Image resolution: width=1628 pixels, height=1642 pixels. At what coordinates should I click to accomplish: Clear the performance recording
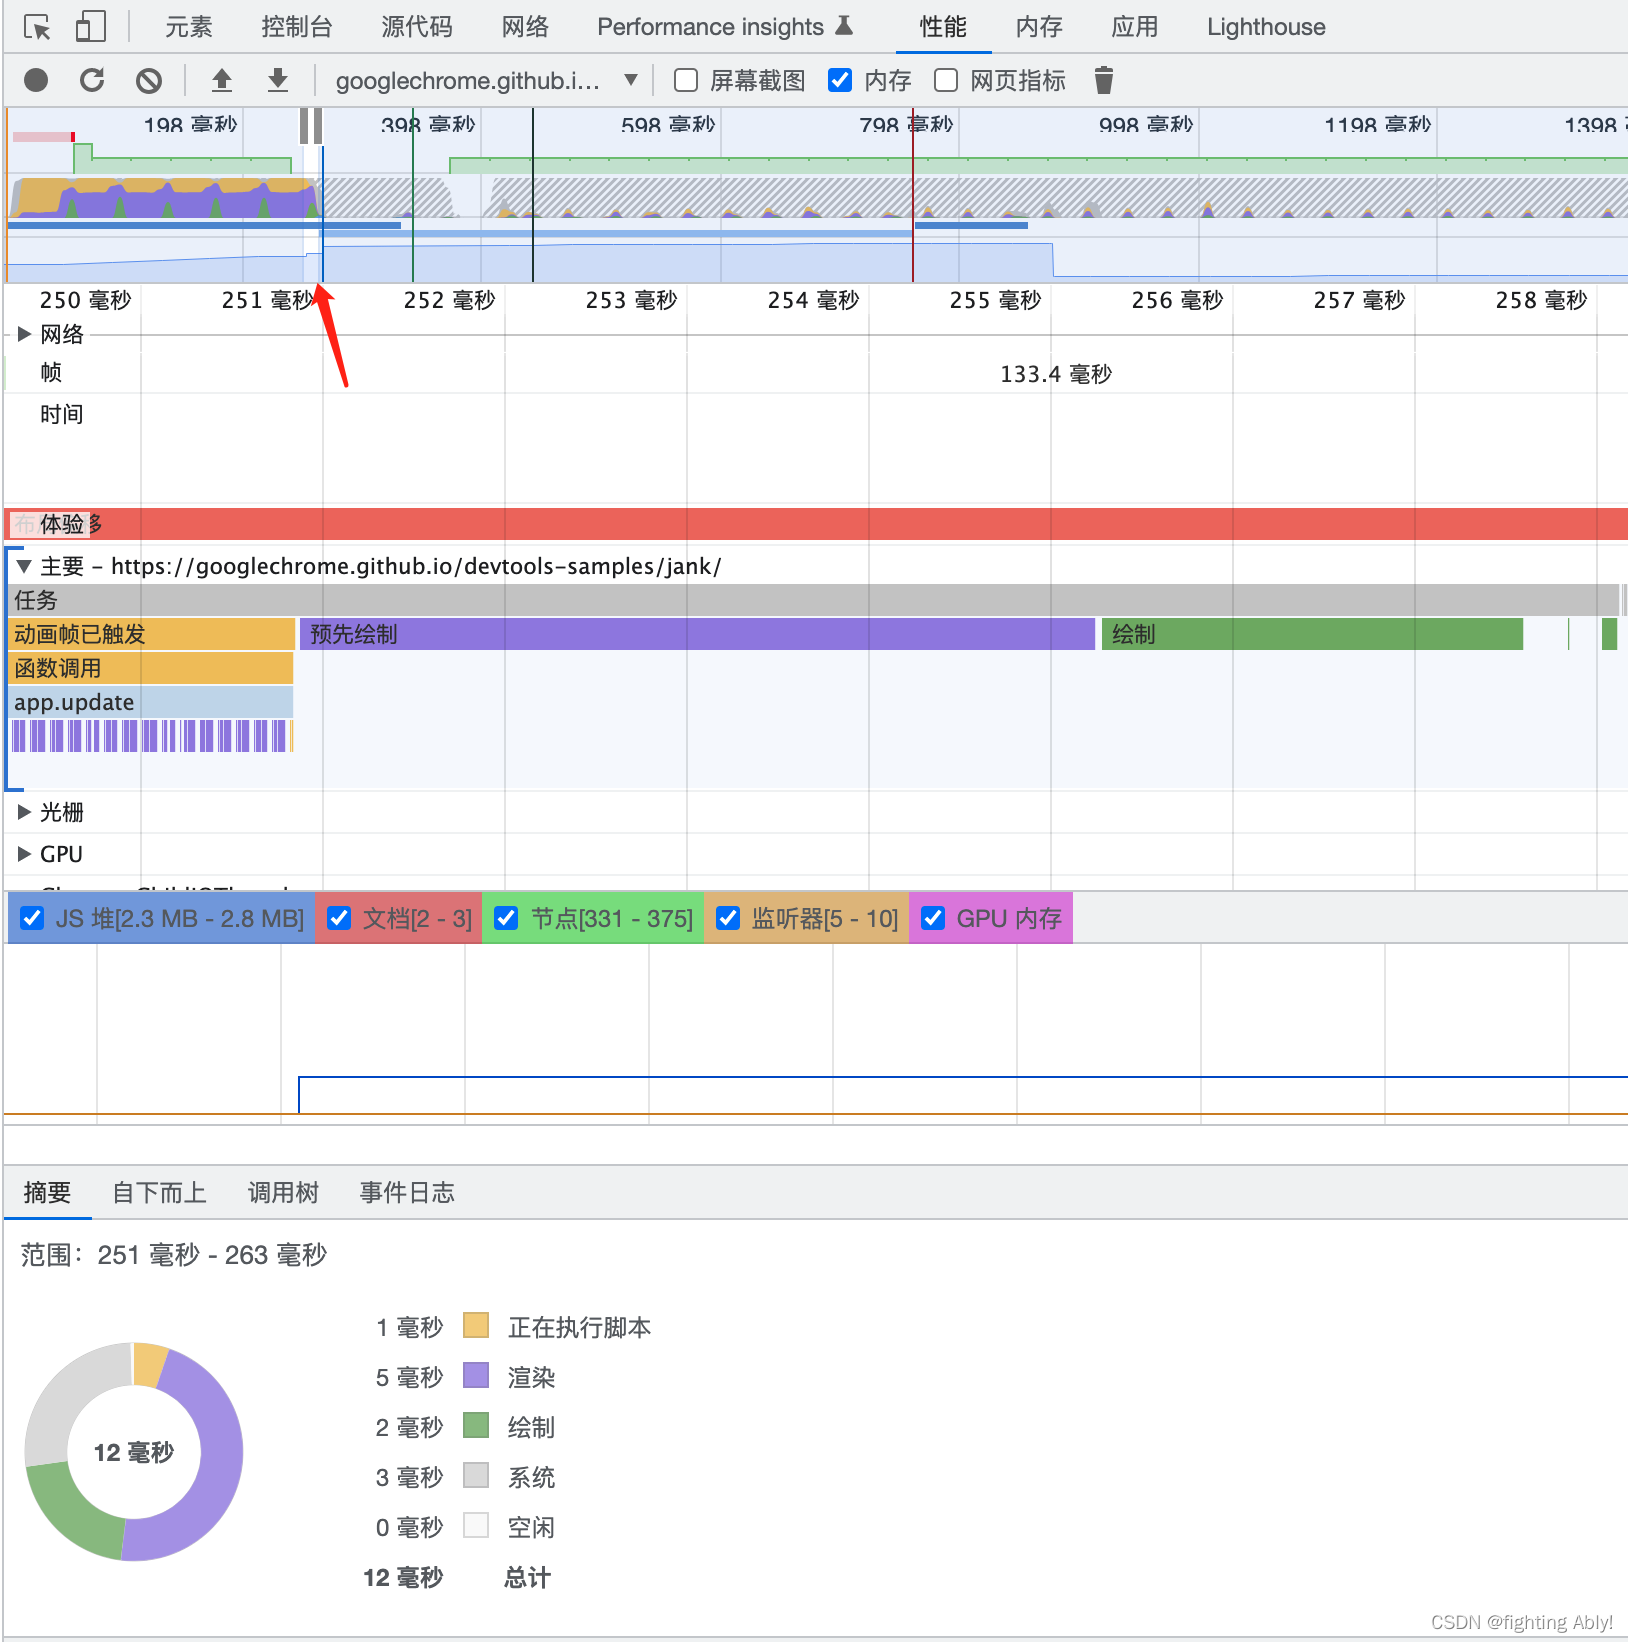point(149,80)
